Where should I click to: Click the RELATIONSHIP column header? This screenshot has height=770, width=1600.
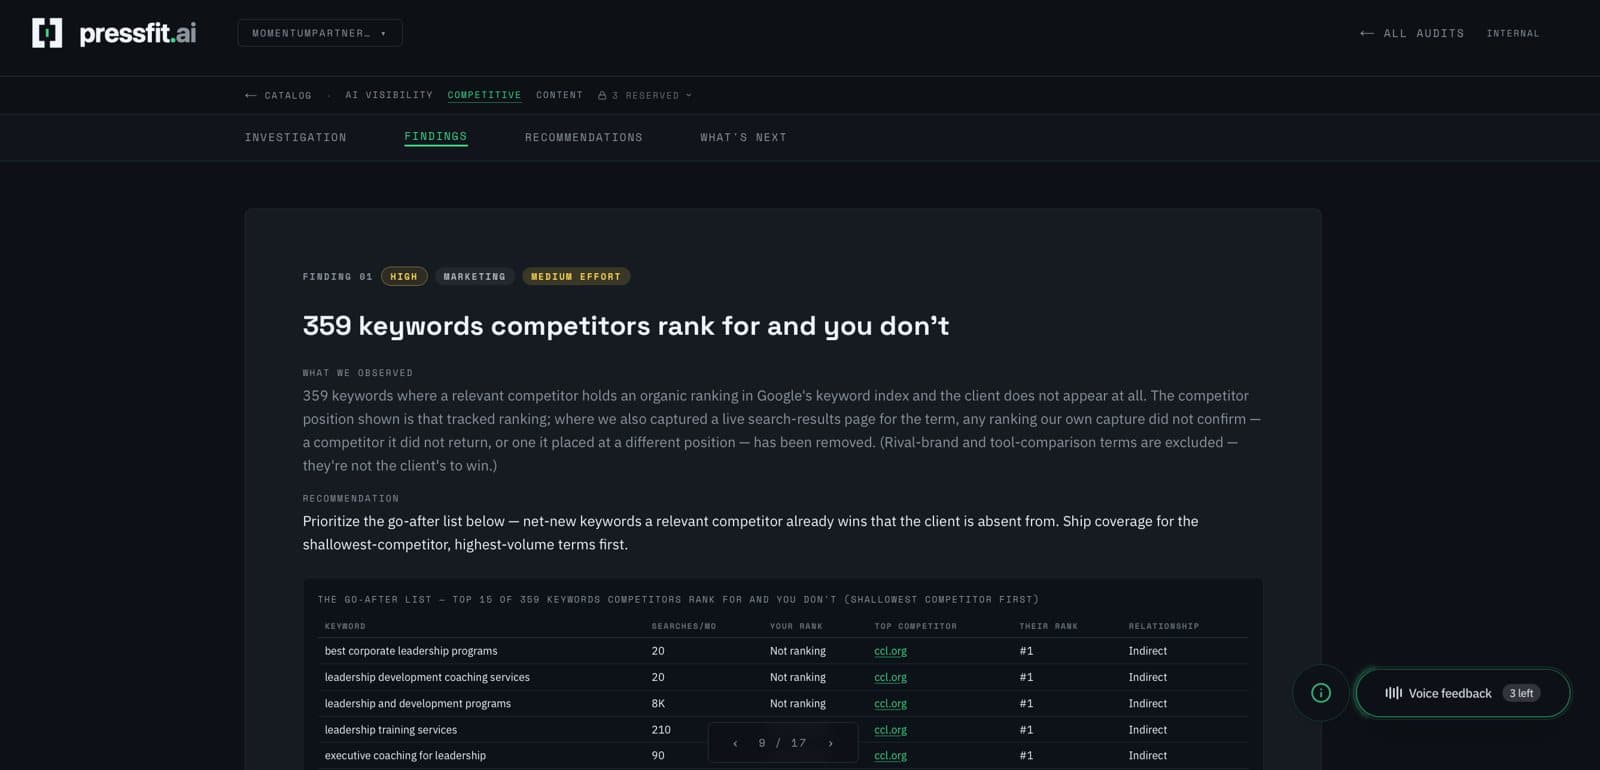(x=1164, y=626)
